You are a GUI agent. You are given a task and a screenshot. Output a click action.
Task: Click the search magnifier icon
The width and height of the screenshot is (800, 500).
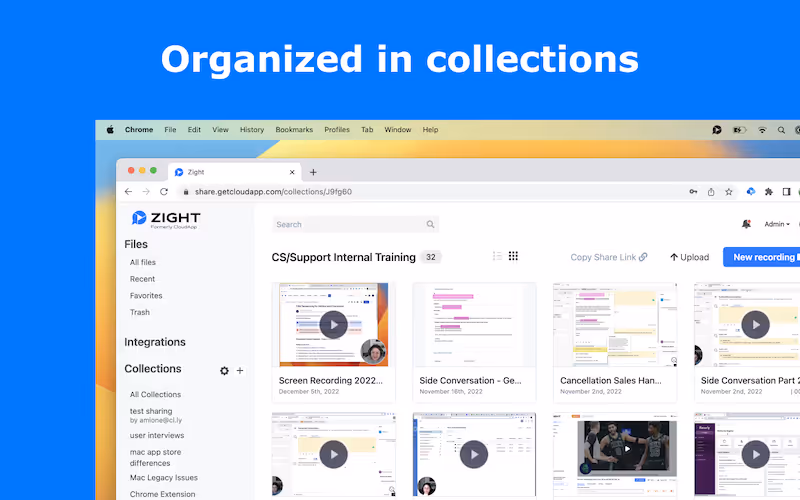pos(430,224)
